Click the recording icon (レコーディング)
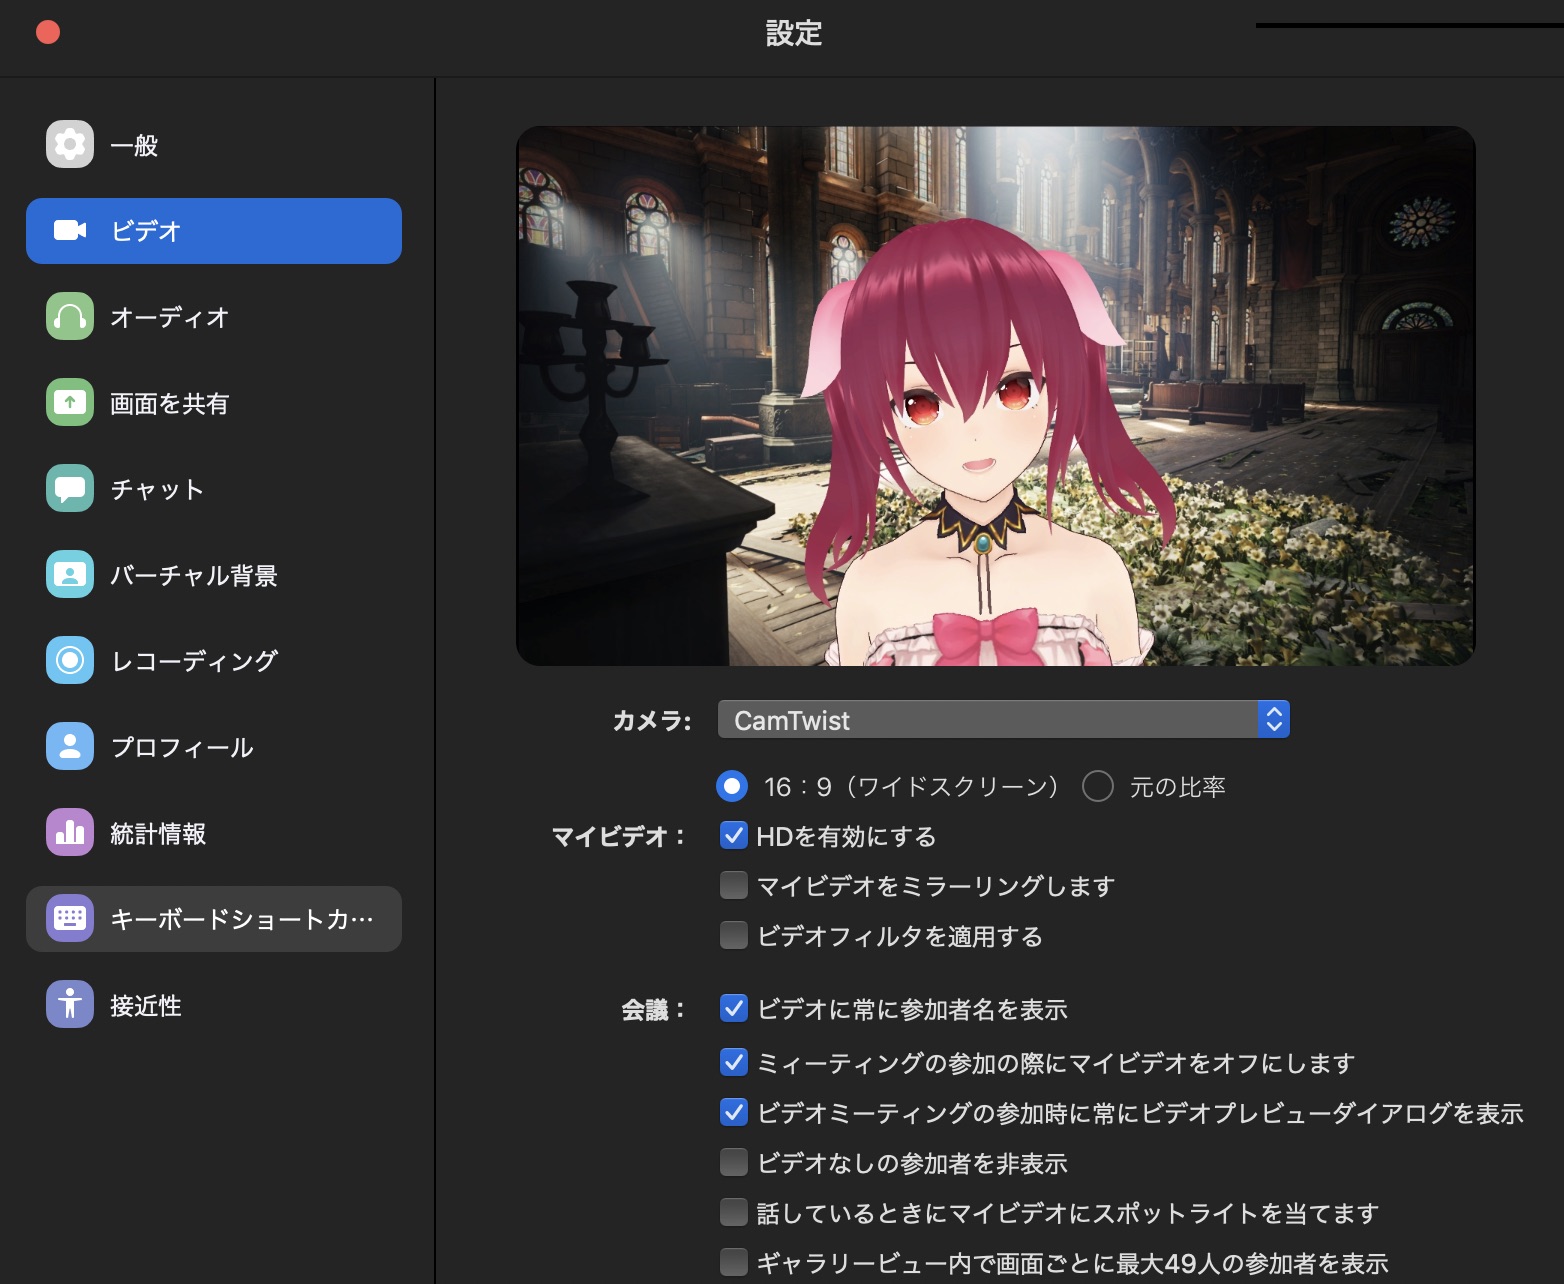1564x1284 pixels. coord(70,661)
